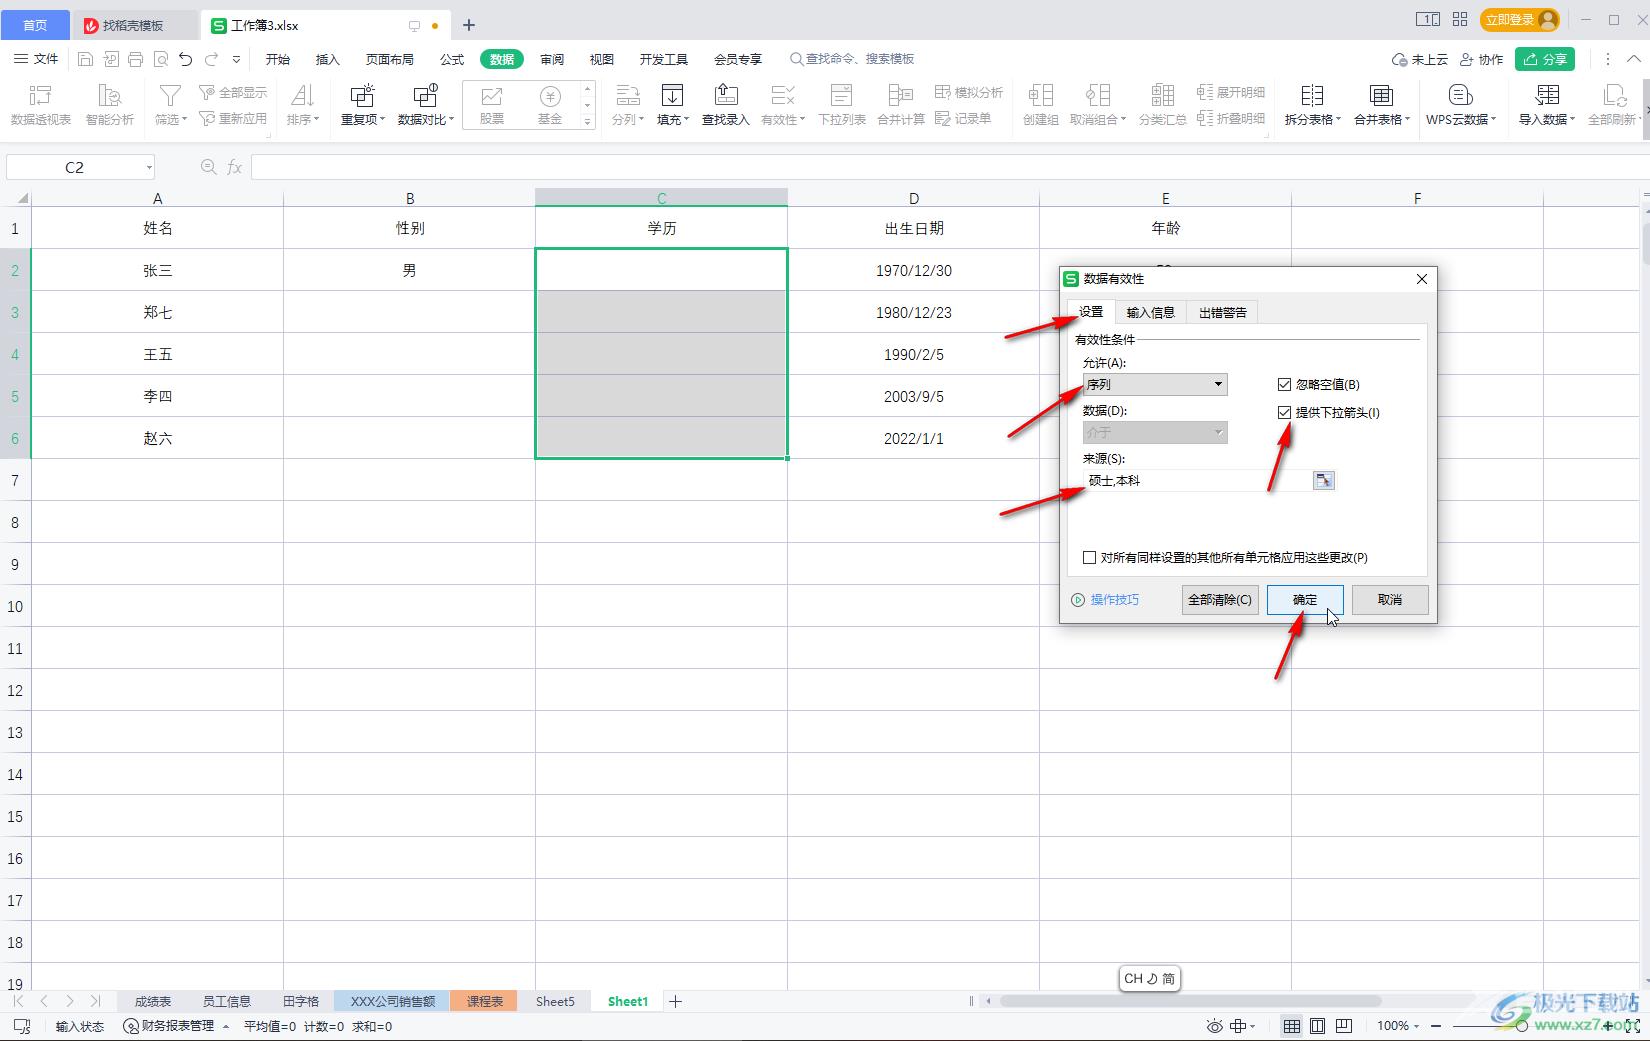Click the 立即登录 login button
Image resolution: width=1650 pixels, height=1041 pixels.
click(1520, 20)
